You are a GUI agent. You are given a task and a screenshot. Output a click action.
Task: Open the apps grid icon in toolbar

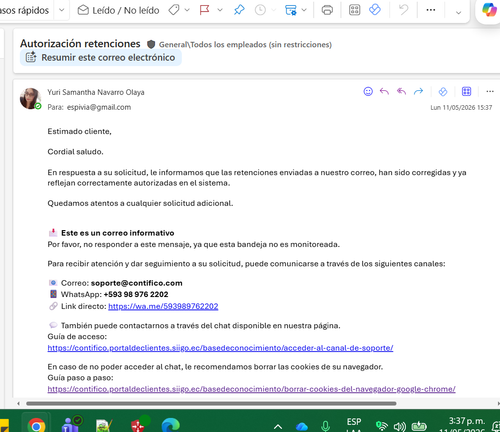tap(354, 10)
